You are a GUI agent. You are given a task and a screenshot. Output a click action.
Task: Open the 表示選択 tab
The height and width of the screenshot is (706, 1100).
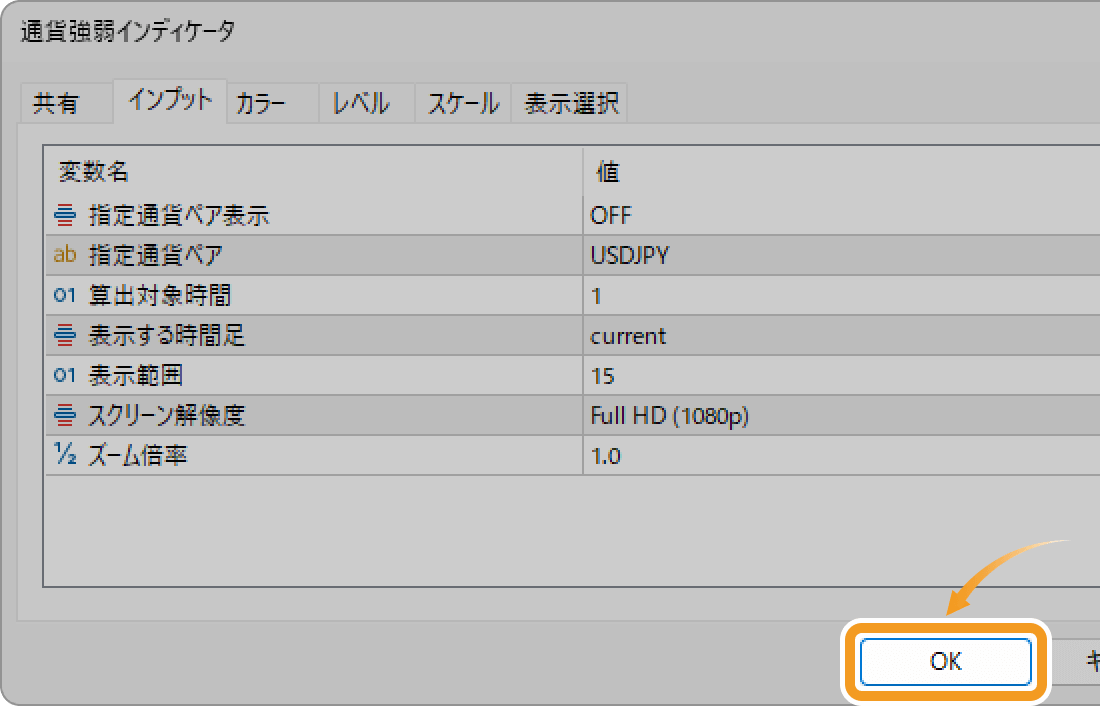click(x=570, y=103)
